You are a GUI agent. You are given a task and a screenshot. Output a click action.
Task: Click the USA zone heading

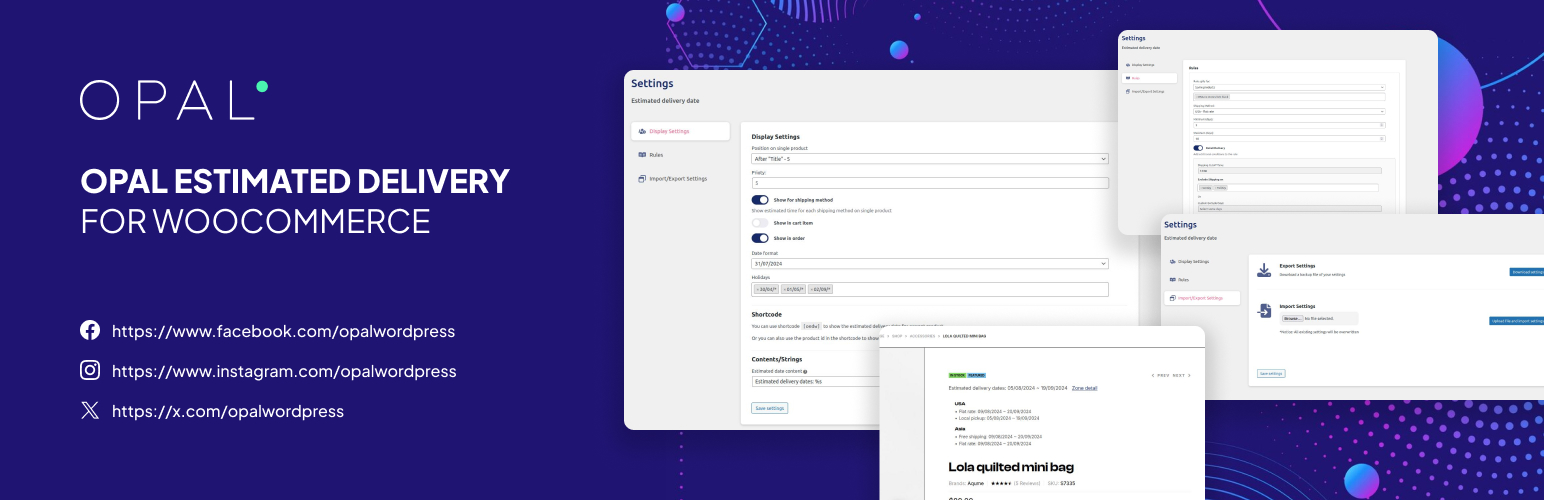click(959, 404)
